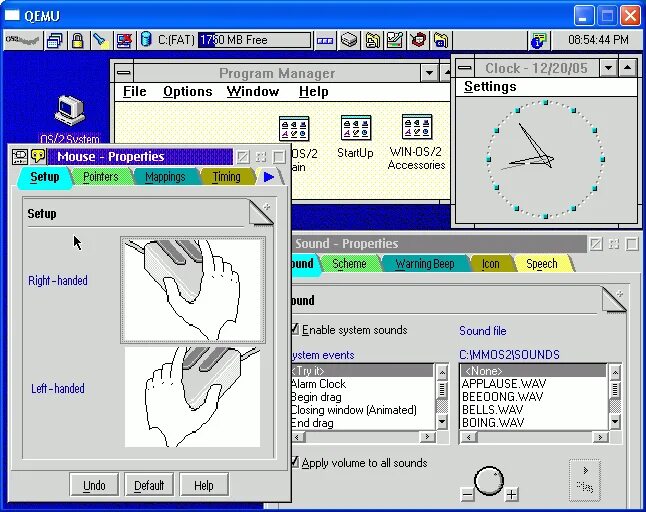Click the folder templates icon in WarpCenter tray
Image resolution: width=646 pixels, height=512 pixels.
(x=372, y=40)
